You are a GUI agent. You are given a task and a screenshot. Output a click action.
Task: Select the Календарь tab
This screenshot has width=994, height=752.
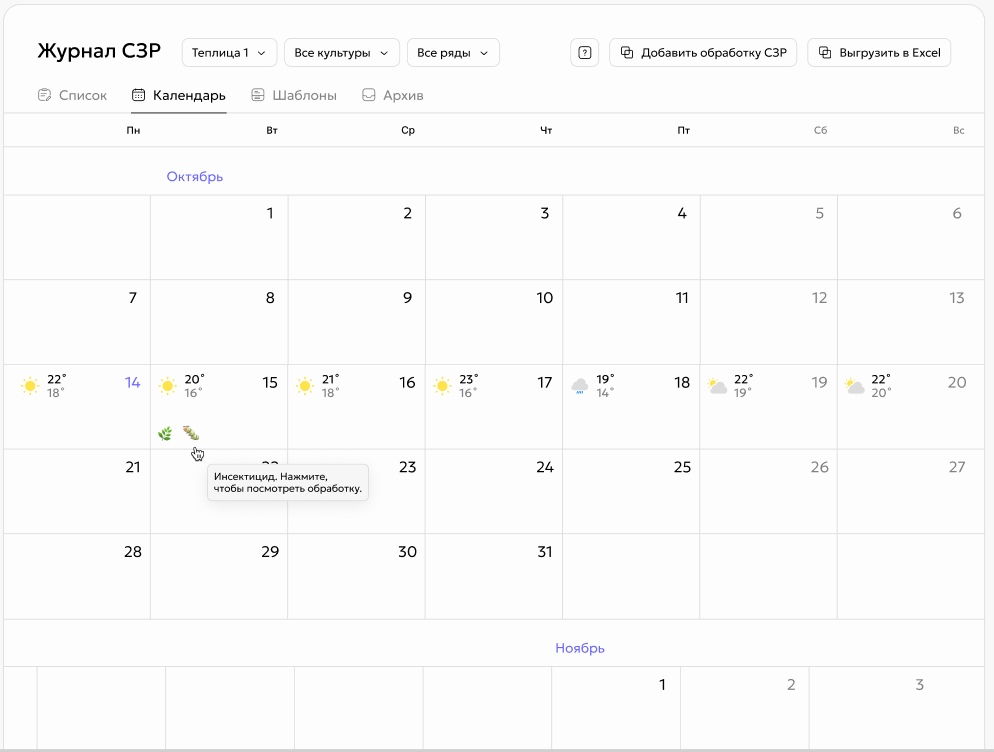pos(179,95)
